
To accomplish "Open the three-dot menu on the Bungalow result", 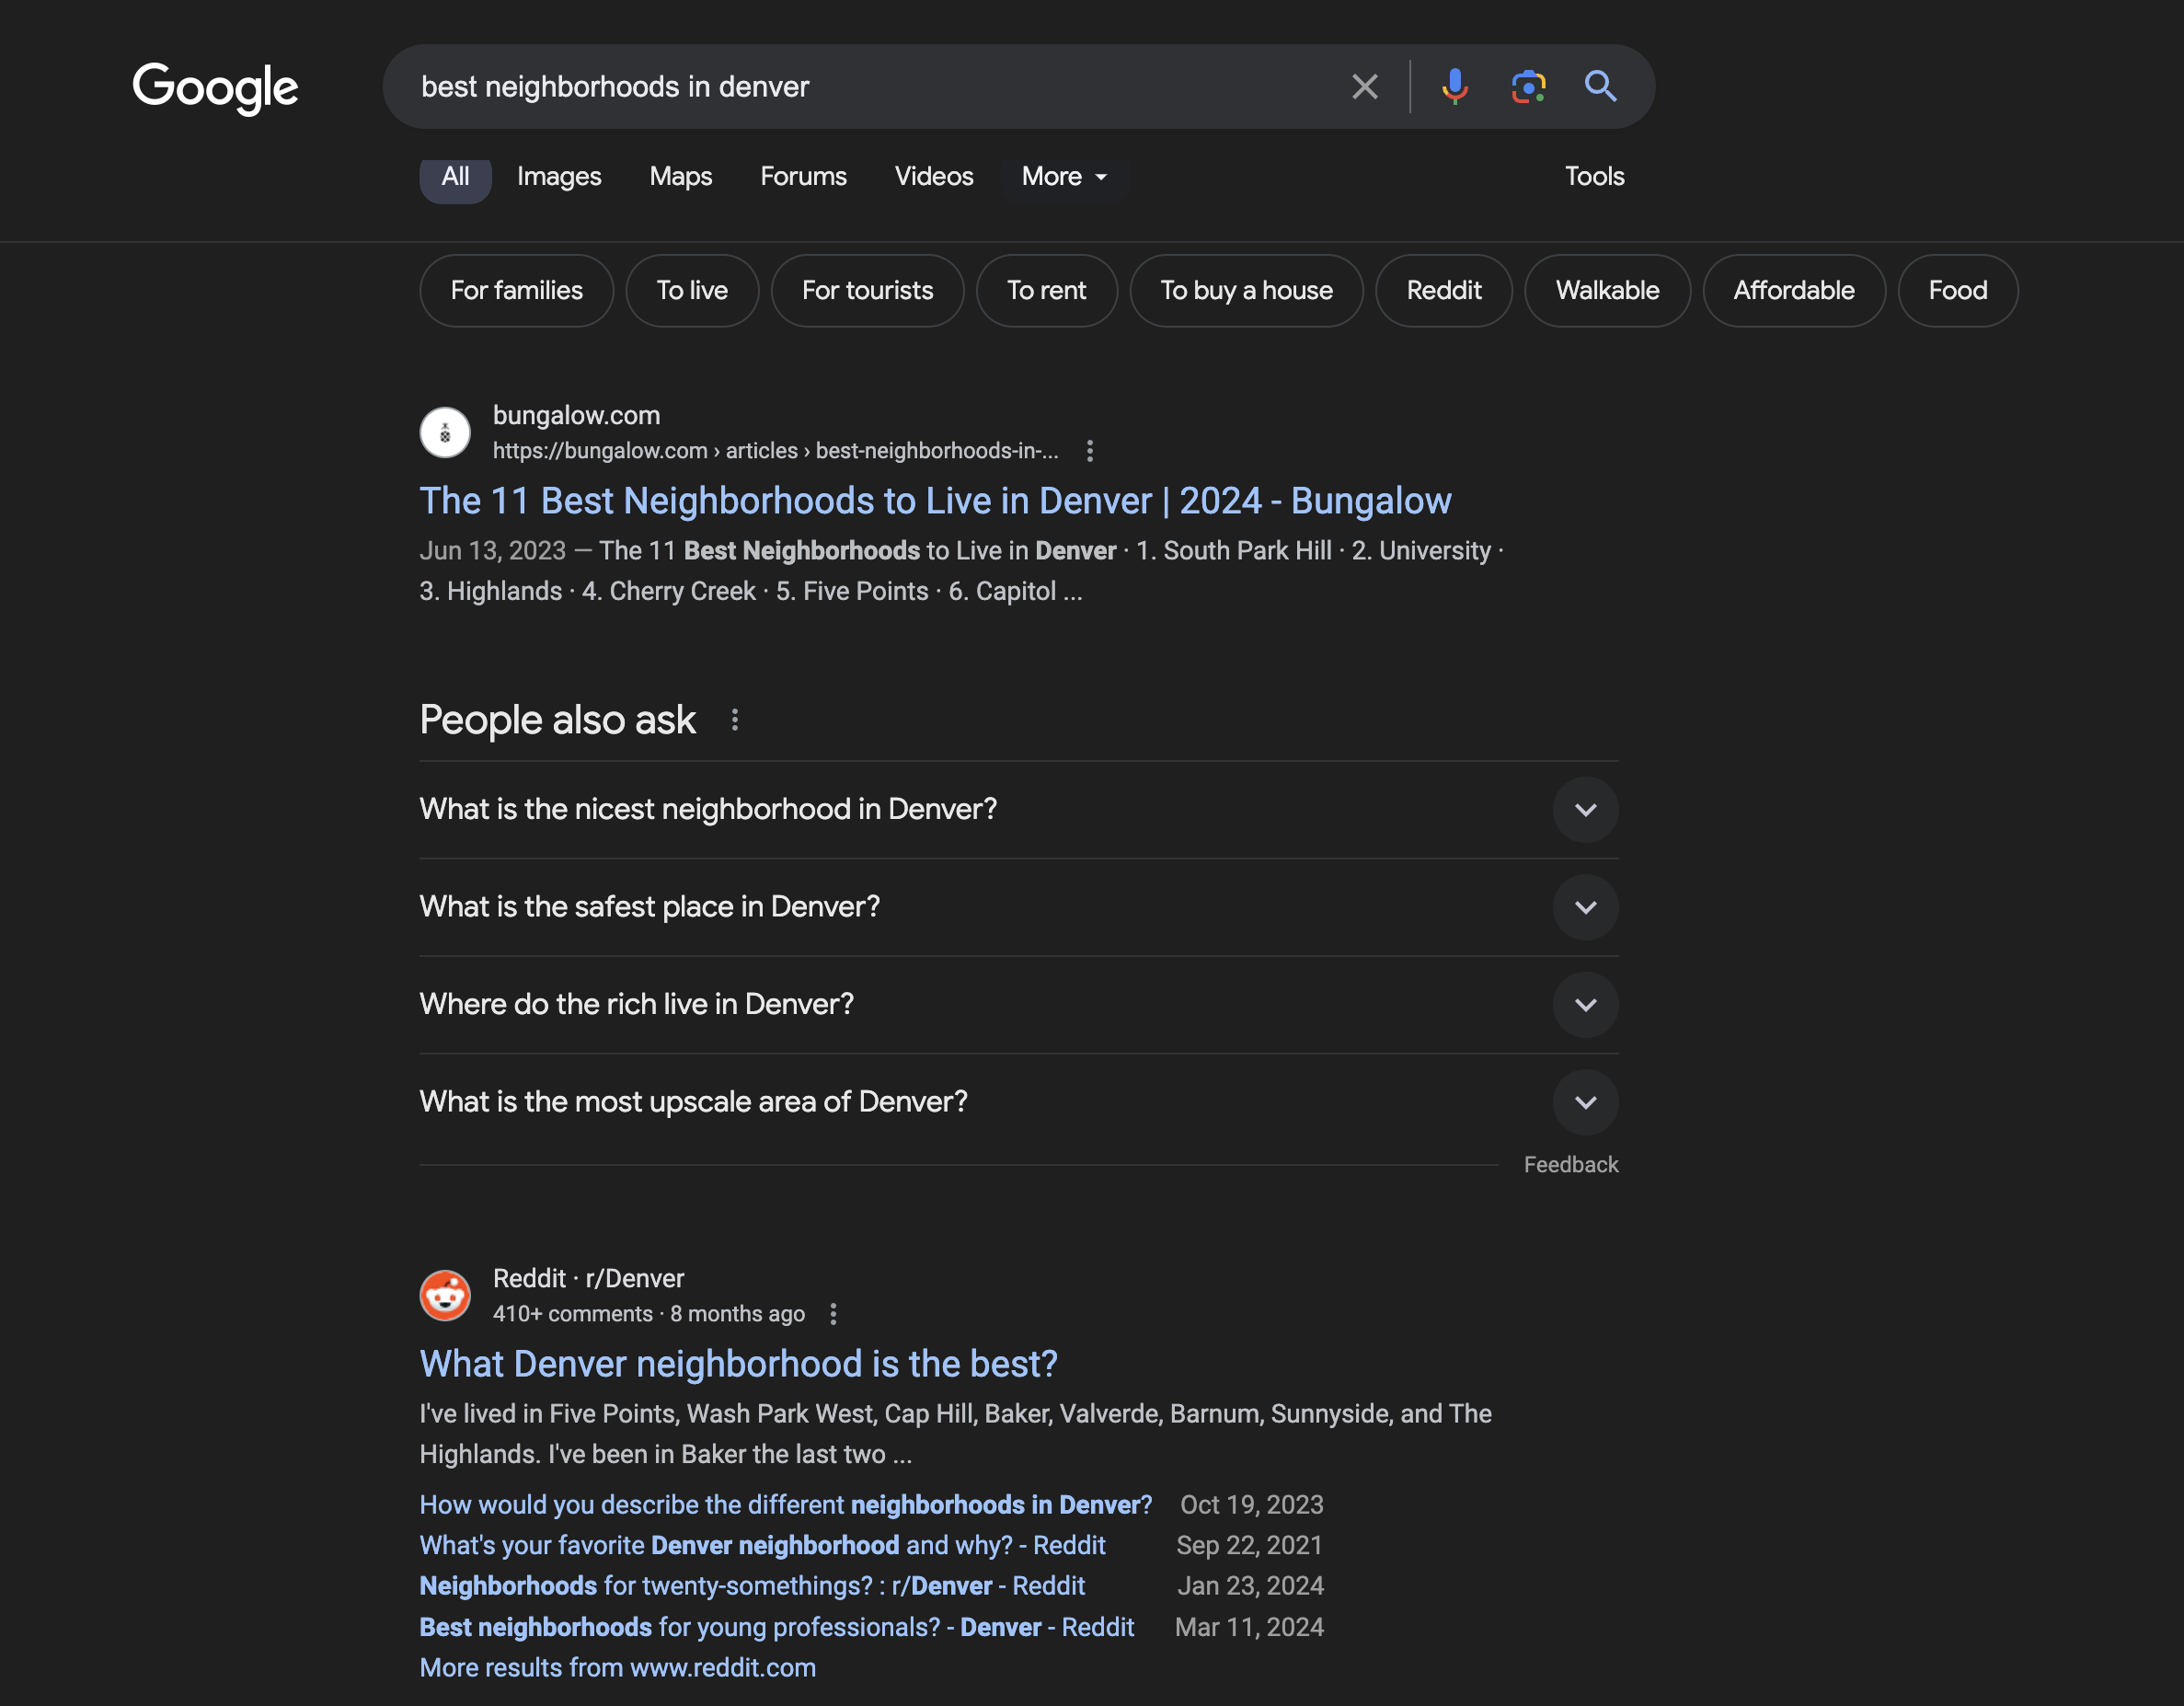I will tap(1089, 451).
